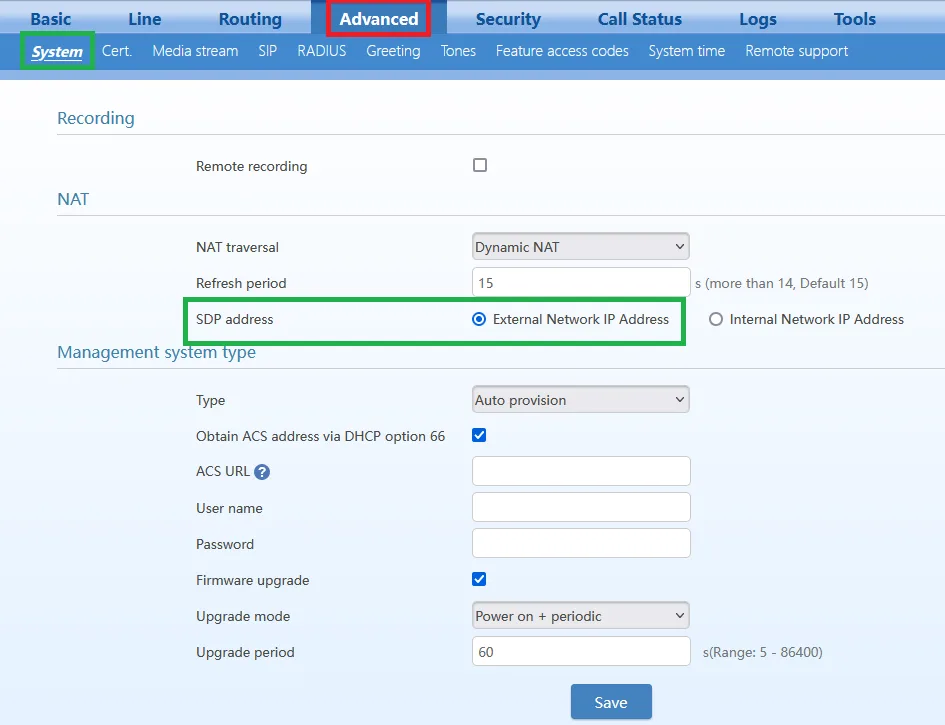This screenshot has width=945, height=725.
Task: Go to Feature access codes
Action: coord(562,51)
